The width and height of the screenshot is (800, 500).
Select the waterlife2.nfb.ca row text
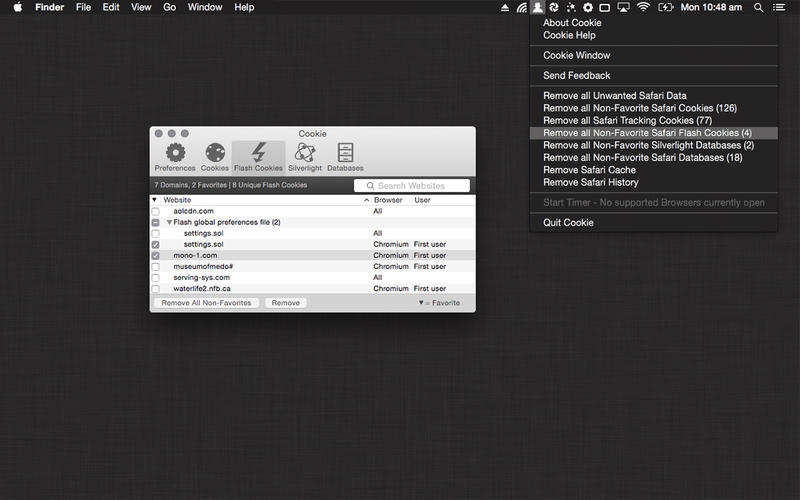coord(202,289)
